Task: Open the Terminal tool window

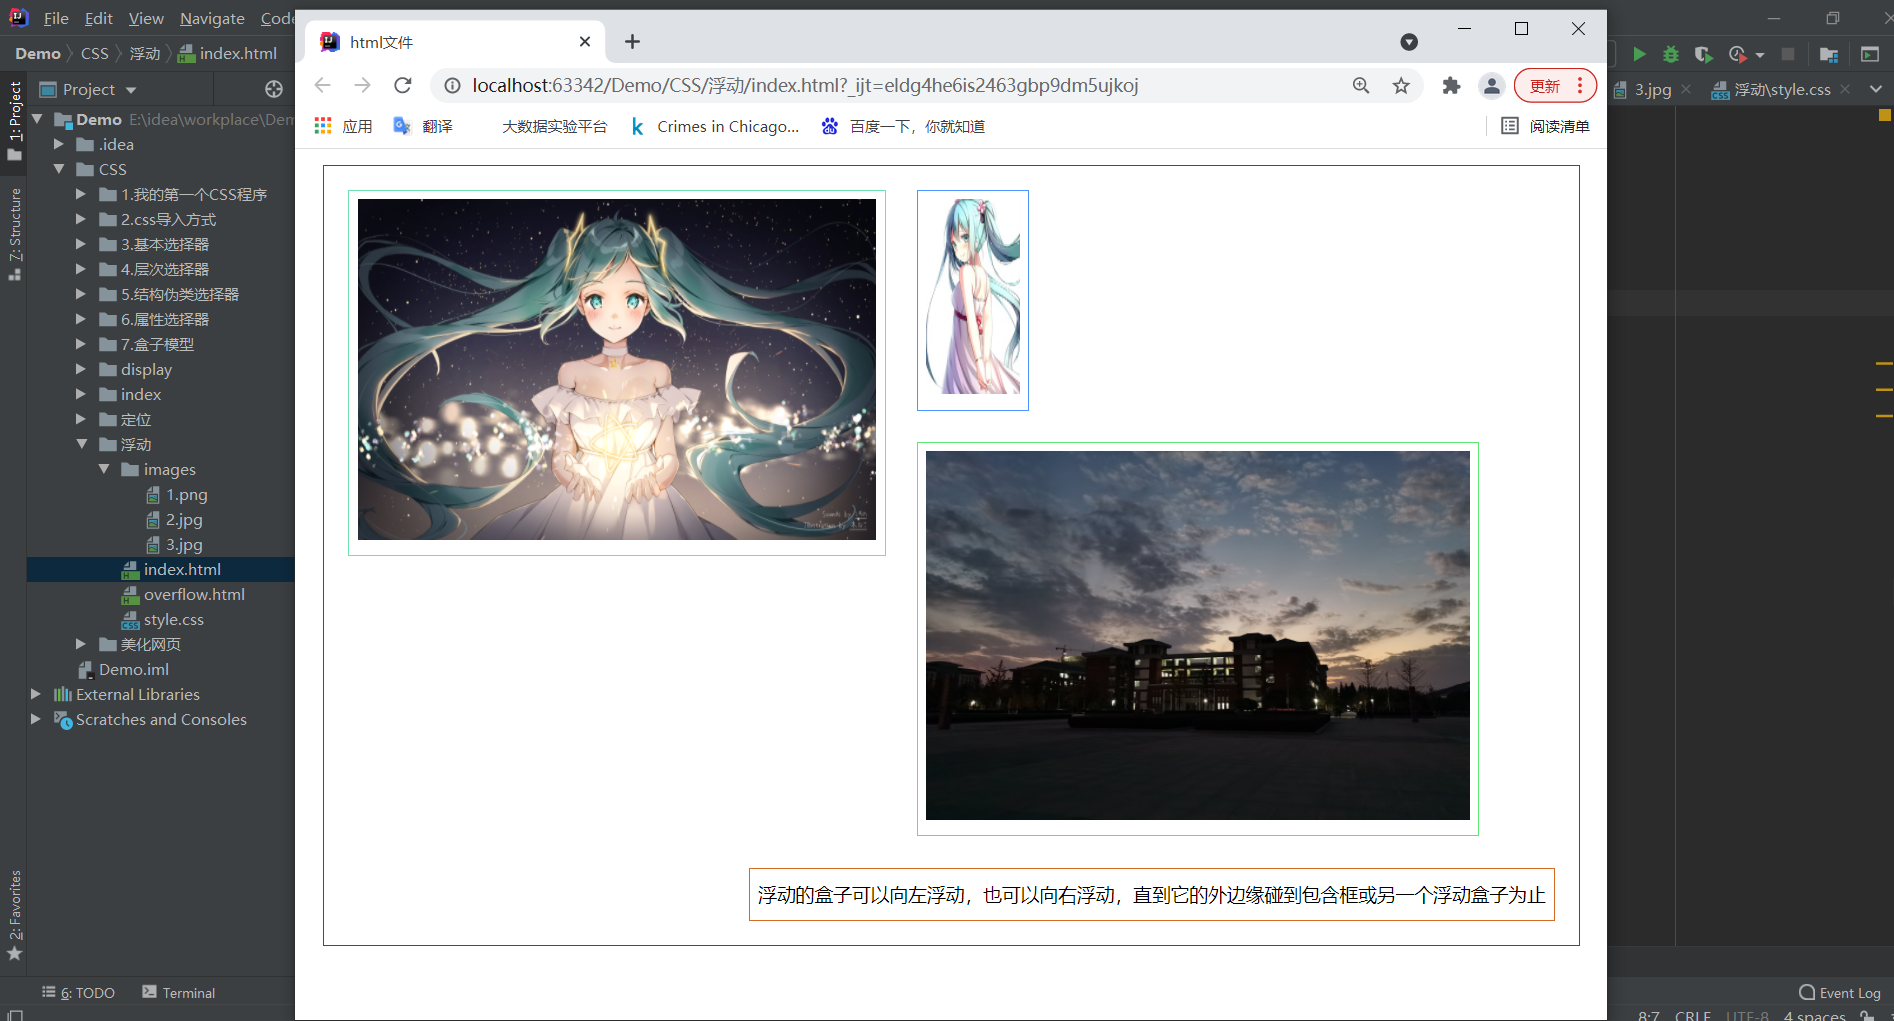Action: tap(179, 992)
